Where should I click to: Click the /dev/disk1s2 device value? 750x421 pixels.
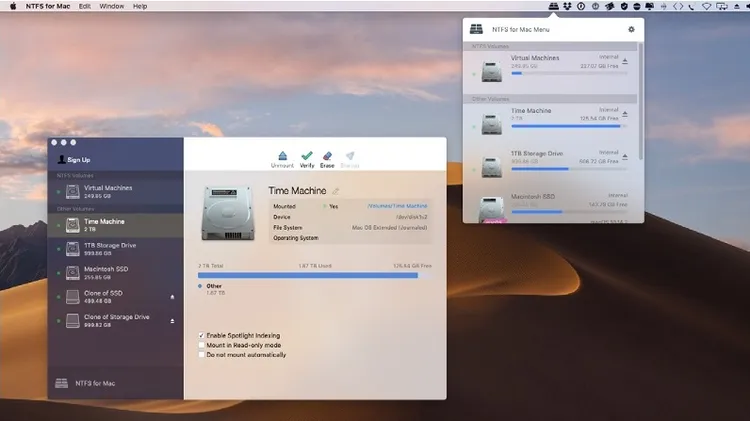pyautogui.click(x=411, y=217)
